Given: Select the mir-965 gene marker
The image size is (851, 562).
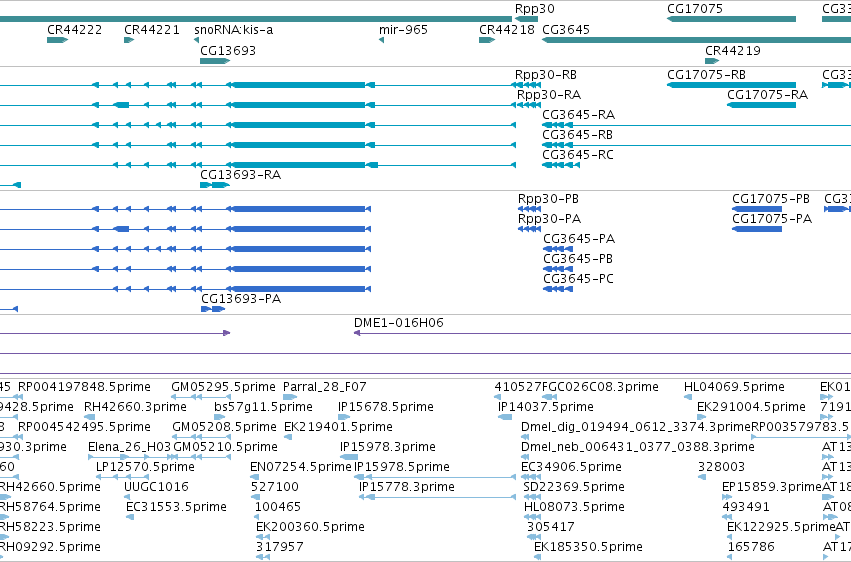Looking at the screenshot, I should 382,40.
